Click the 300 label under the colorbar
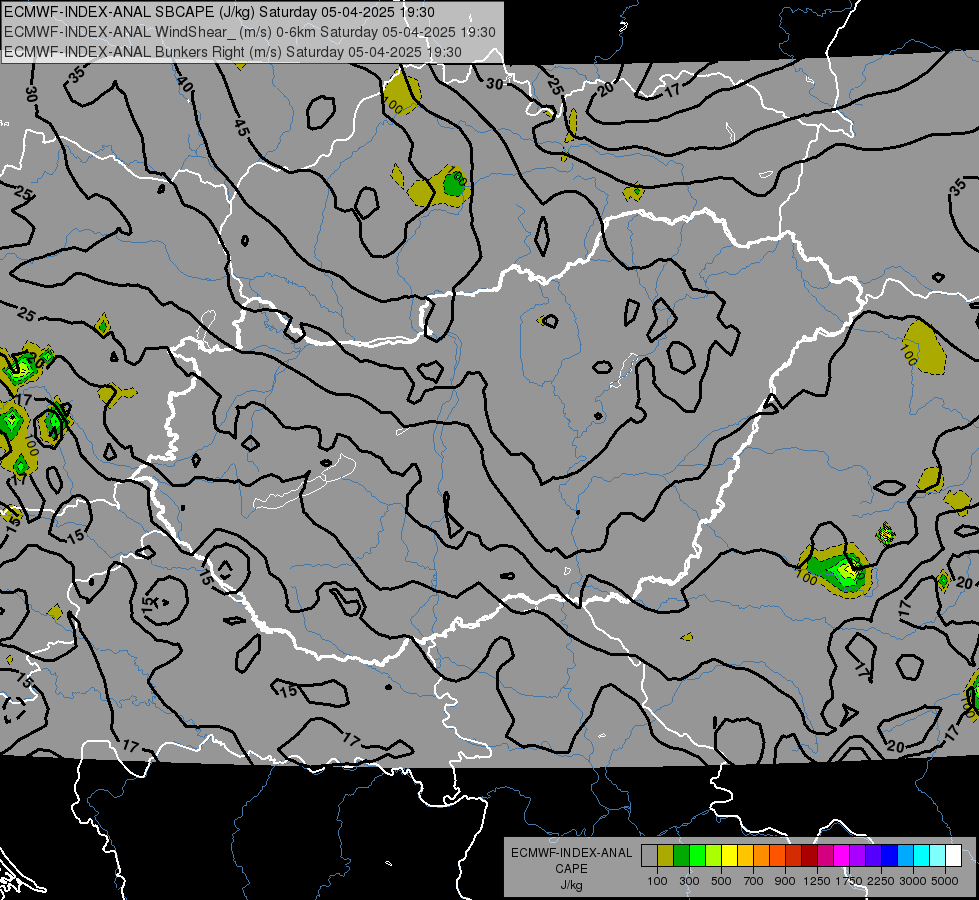Viewport: 979px width, 900px height. (x=689, y=881)
